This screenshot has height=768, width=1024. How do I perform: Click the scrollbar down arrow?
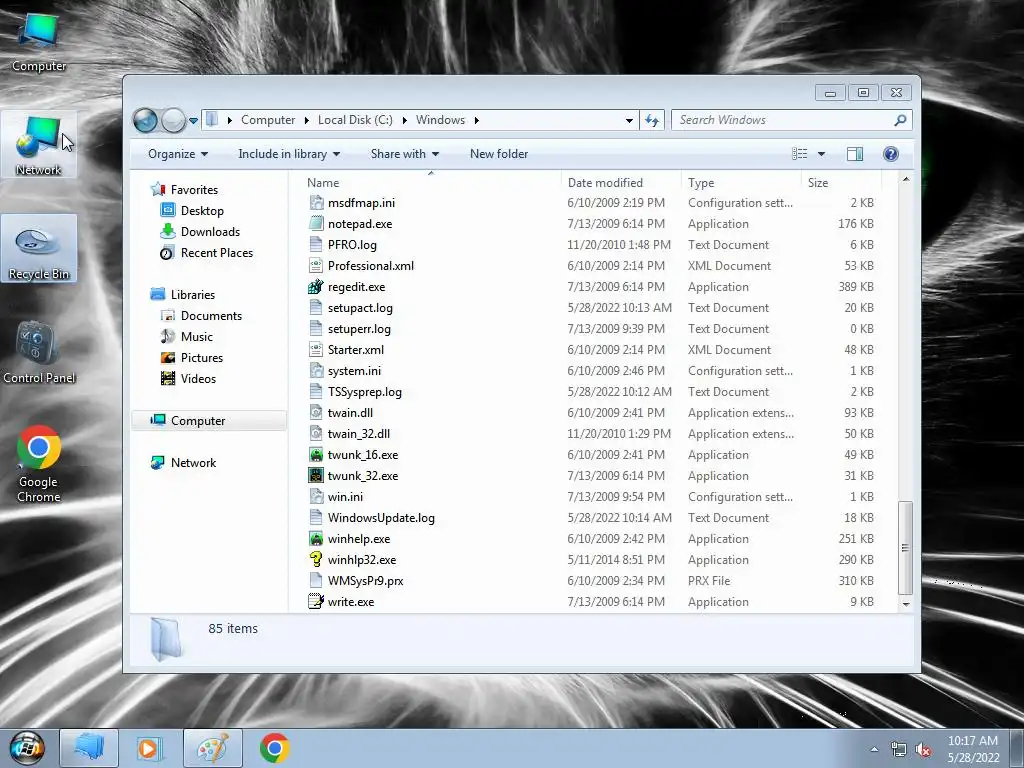[905, 604]
